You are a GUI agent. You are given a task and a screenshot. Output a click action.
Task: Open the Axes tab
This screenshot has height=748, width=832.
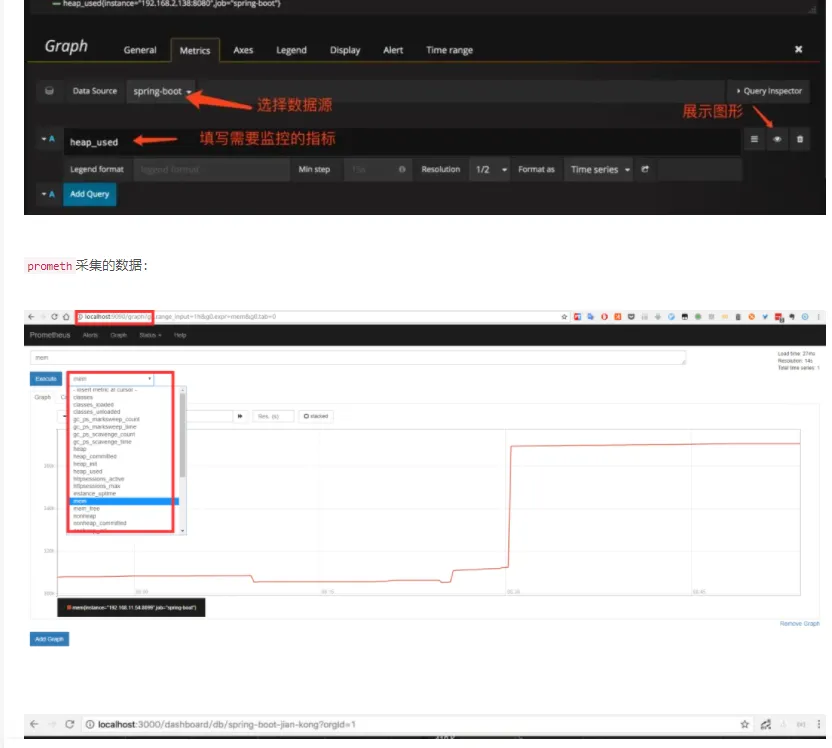pyautogui.click(x=243, y=50)
